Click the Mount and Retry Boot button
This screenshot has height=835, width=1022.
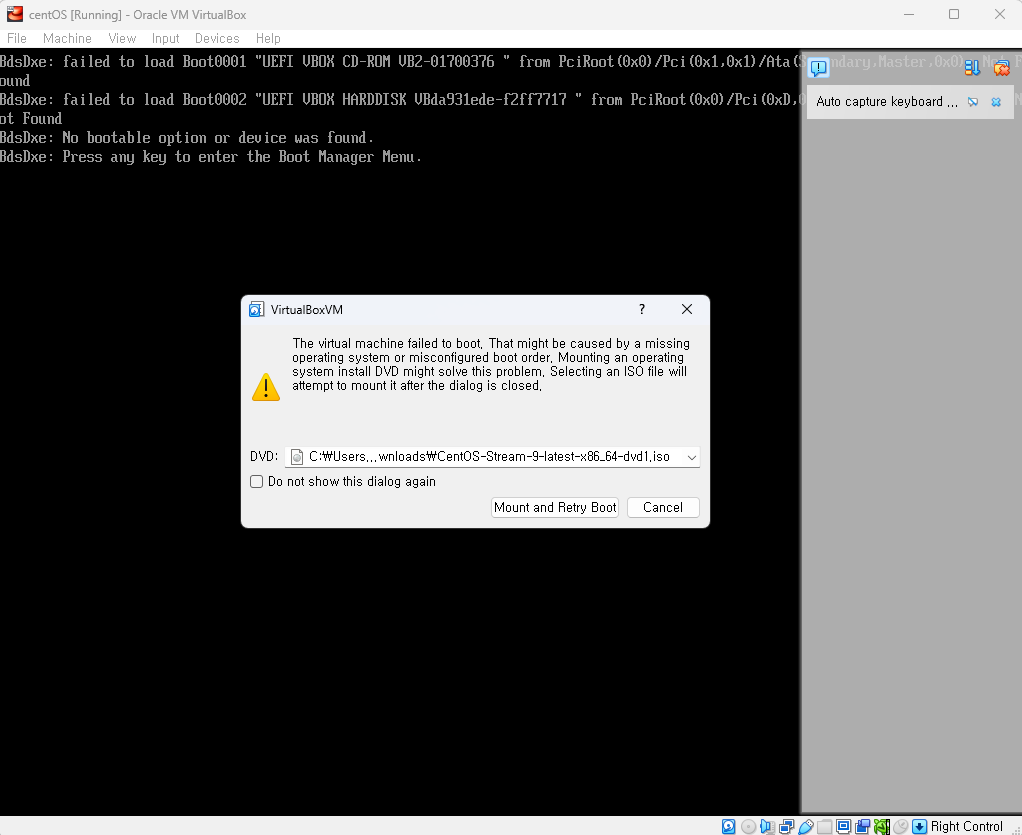(x=555, y=507)
